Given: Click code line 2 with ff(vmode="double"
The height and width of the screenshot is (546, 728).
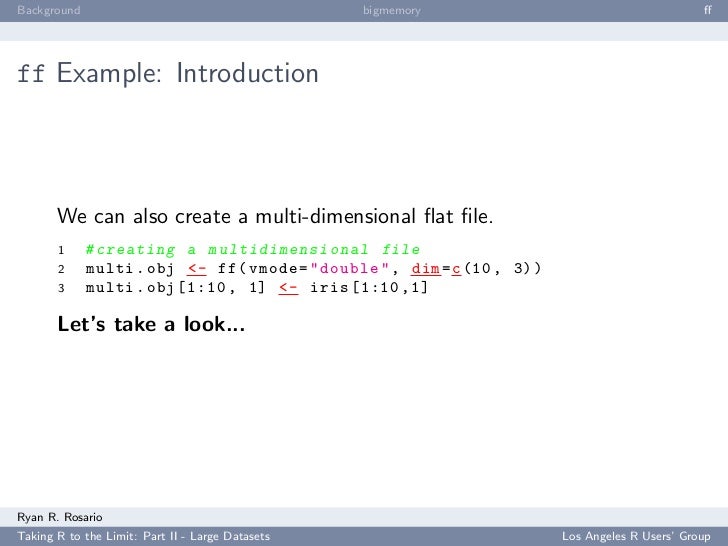Looking at the screenshot, I should pyautogui.click(x=313, y=269).
